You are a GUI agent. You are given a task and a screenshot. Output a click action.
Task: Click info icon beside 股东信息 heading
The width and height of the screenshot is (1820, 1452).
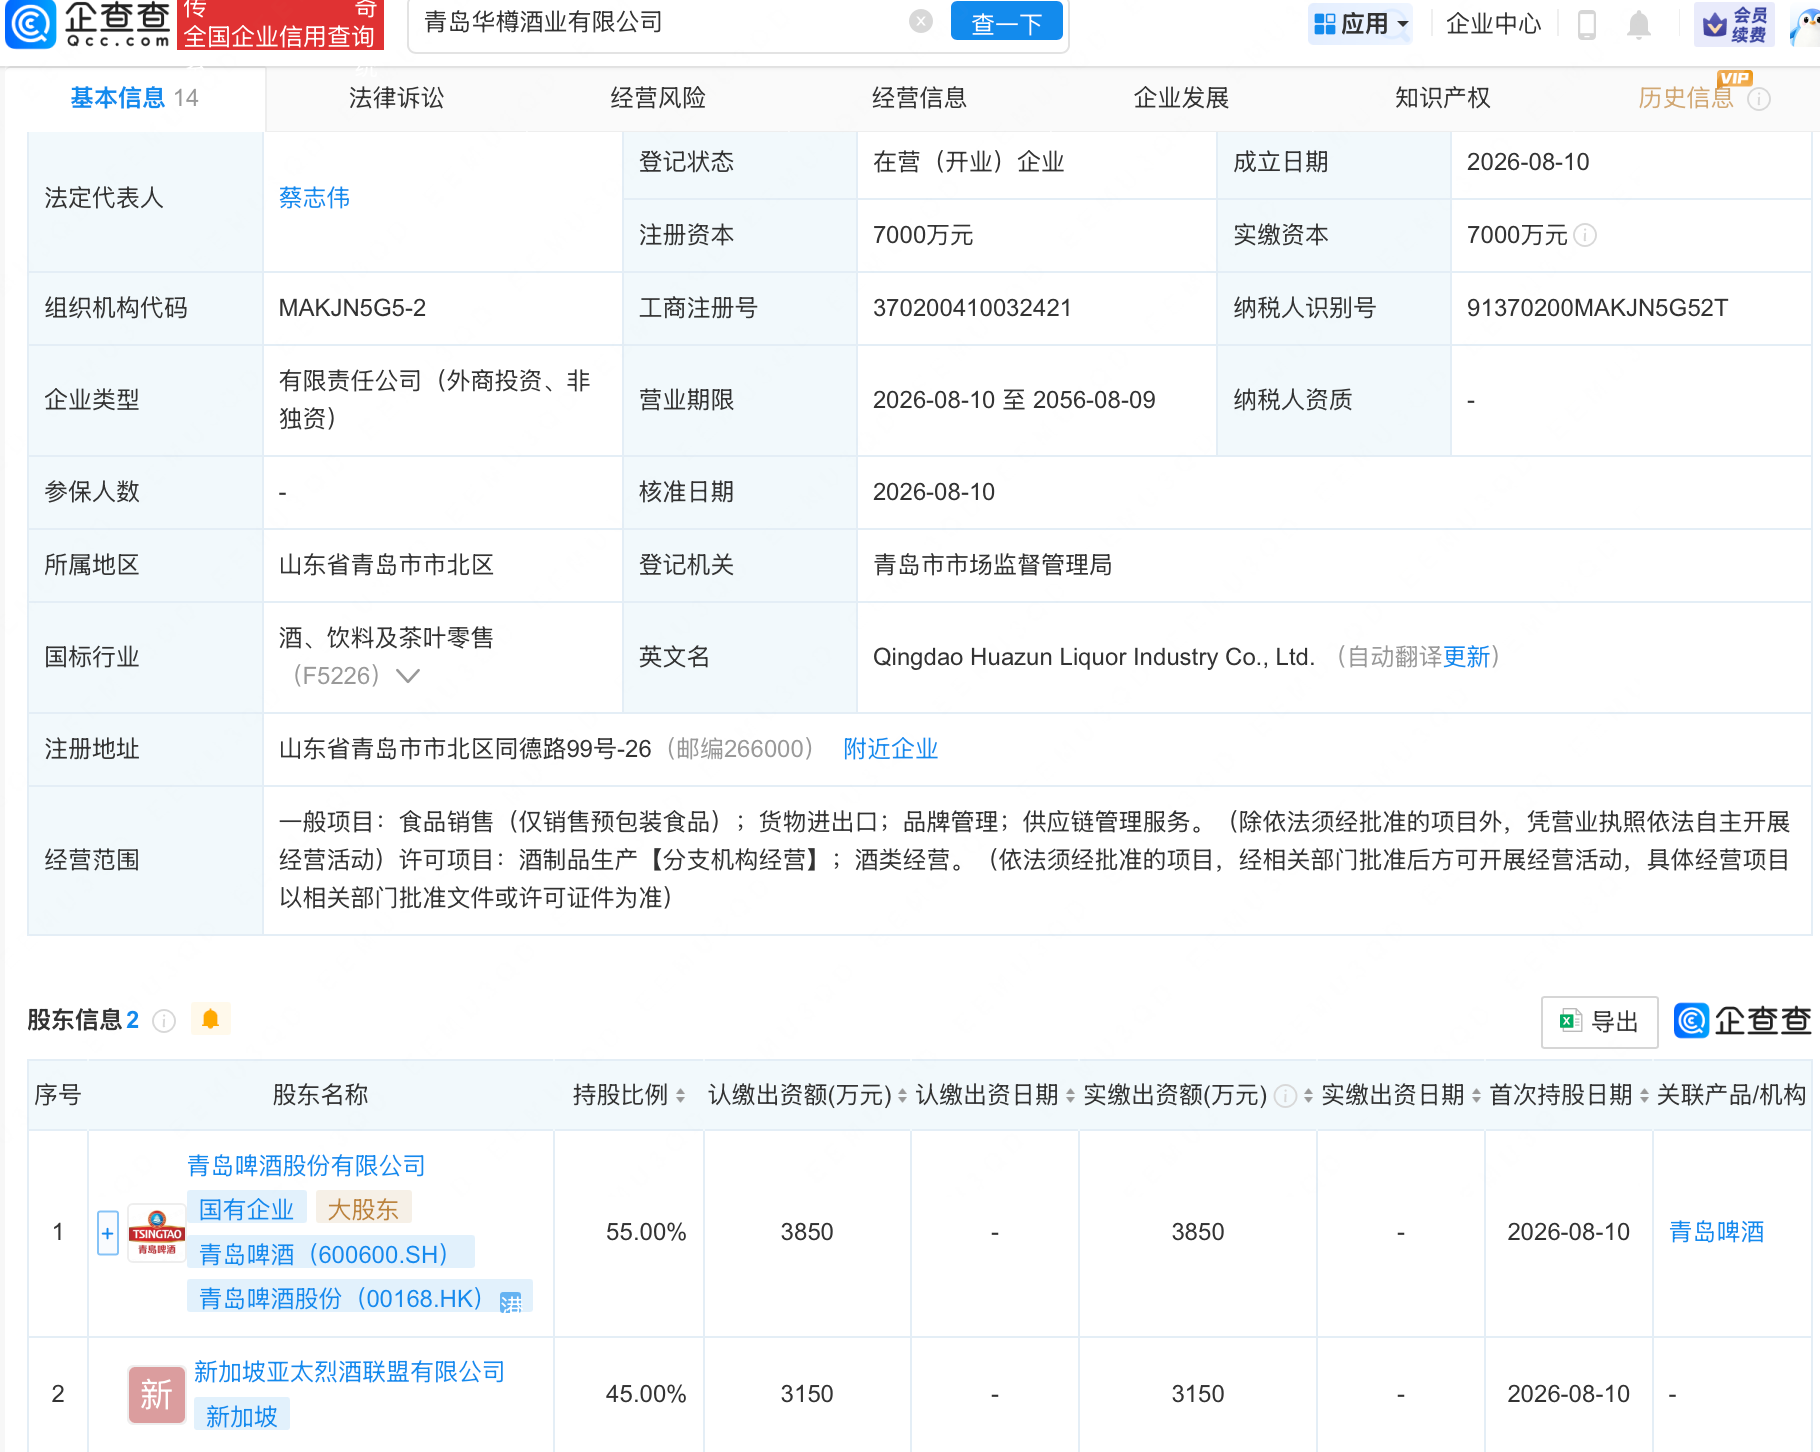[x=164, y=1020]
